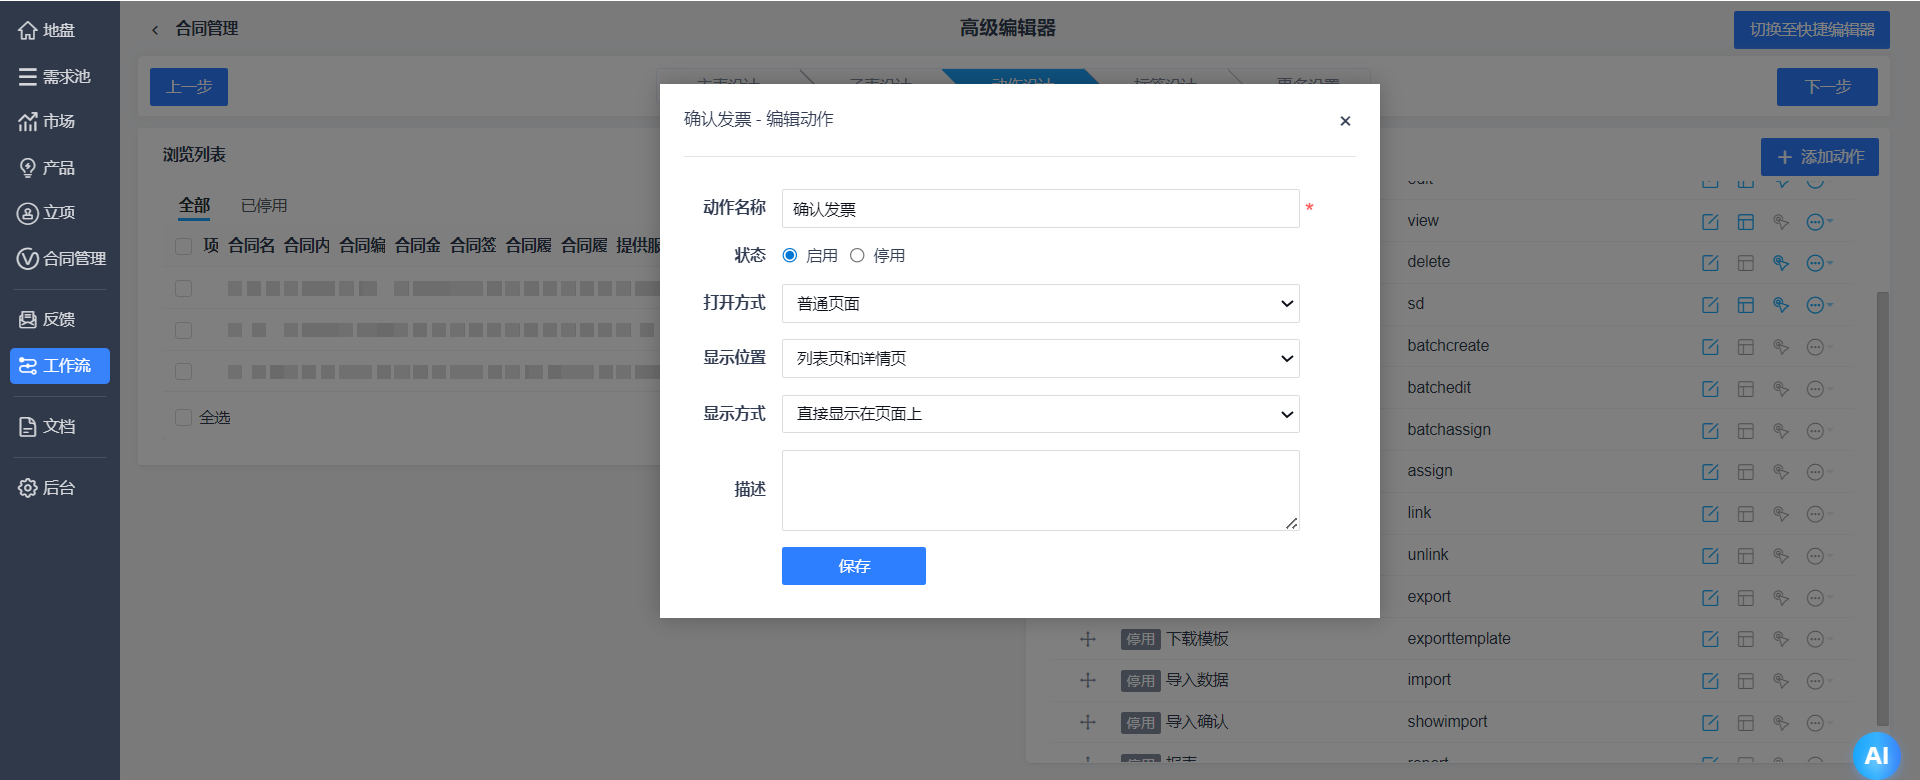Select the 启用 radio button
The height and width of the screenshot is (780, 1920).
pos(790,255)
